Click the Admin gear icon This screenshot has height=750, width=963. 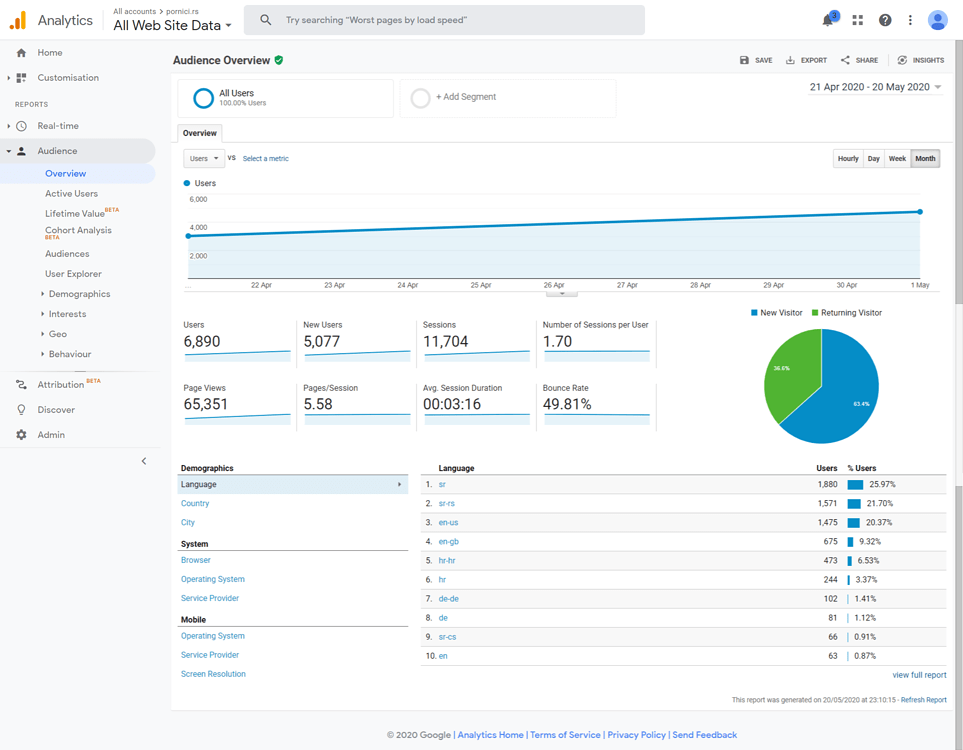(x=21, y=435)
